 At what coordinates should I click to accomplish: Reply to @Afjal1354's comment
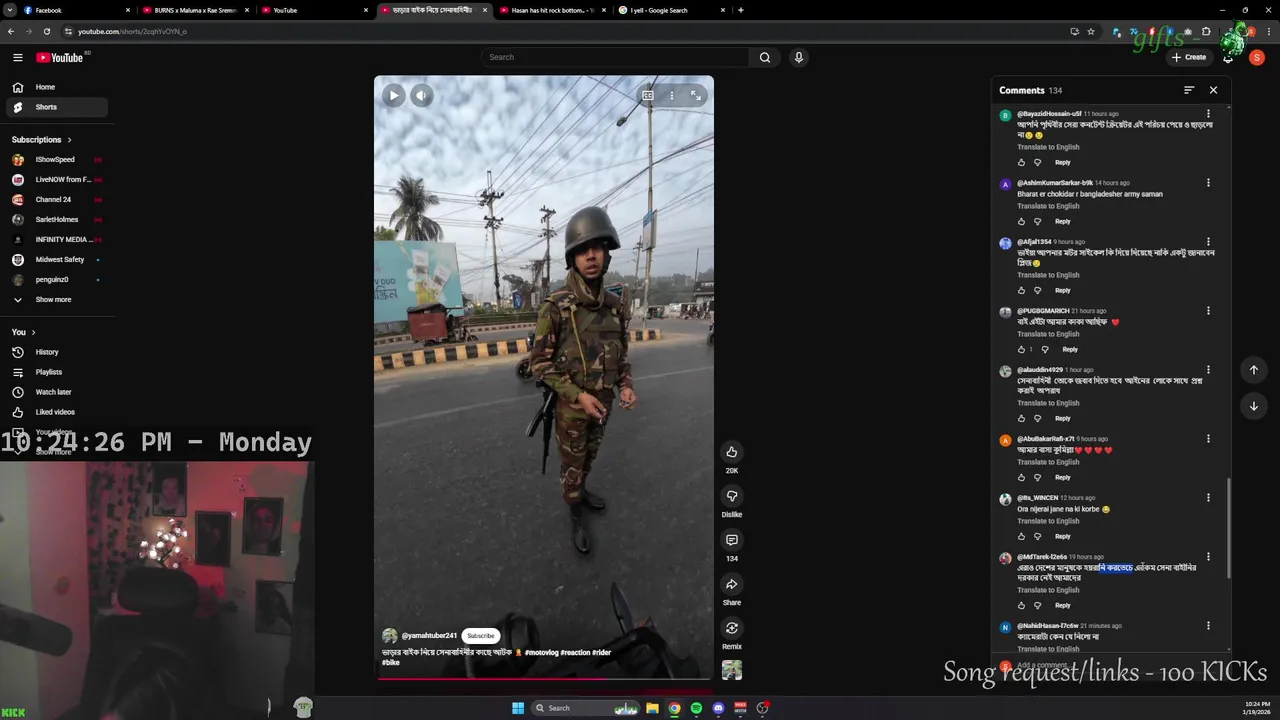pyautogui.click(x=1062, y=290)
